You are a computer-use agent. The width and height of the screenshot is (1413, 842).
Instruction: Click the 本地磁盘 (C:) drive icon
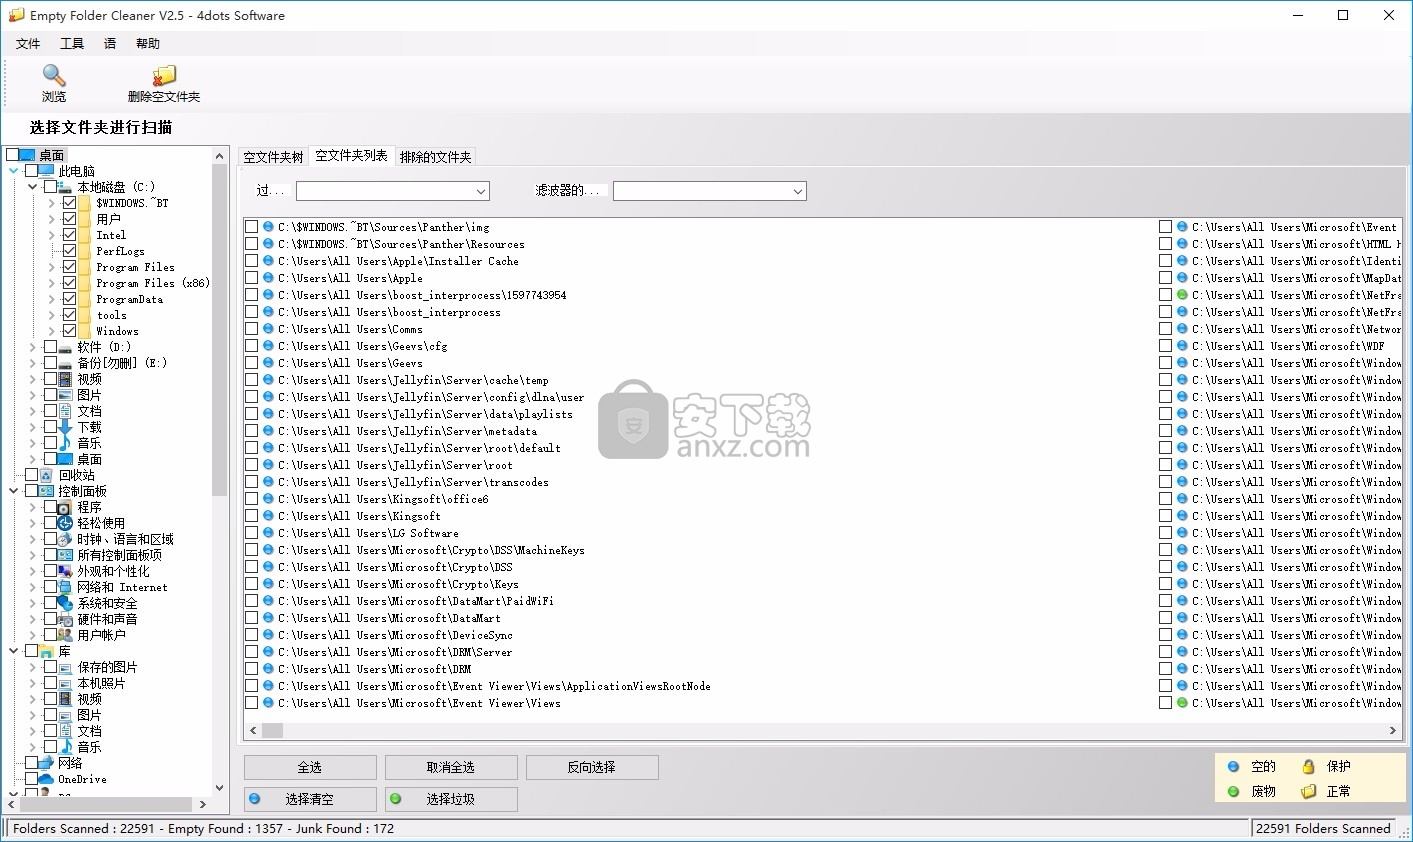(x=65, y=187)
